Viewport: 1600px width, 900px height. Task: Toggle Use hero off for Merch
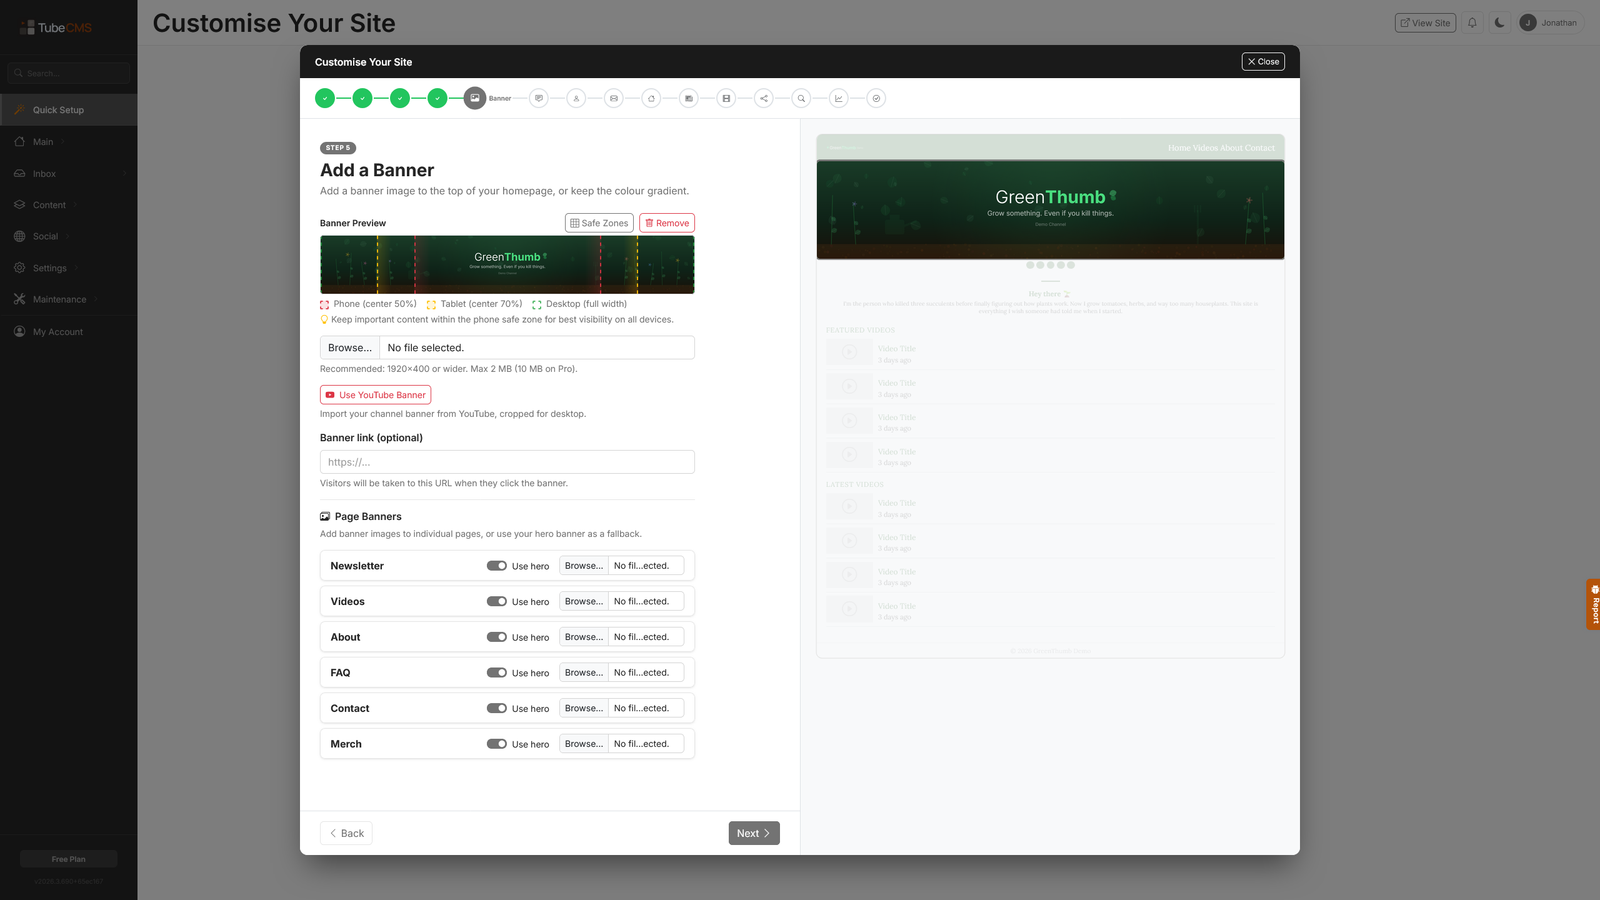[496, 743]
